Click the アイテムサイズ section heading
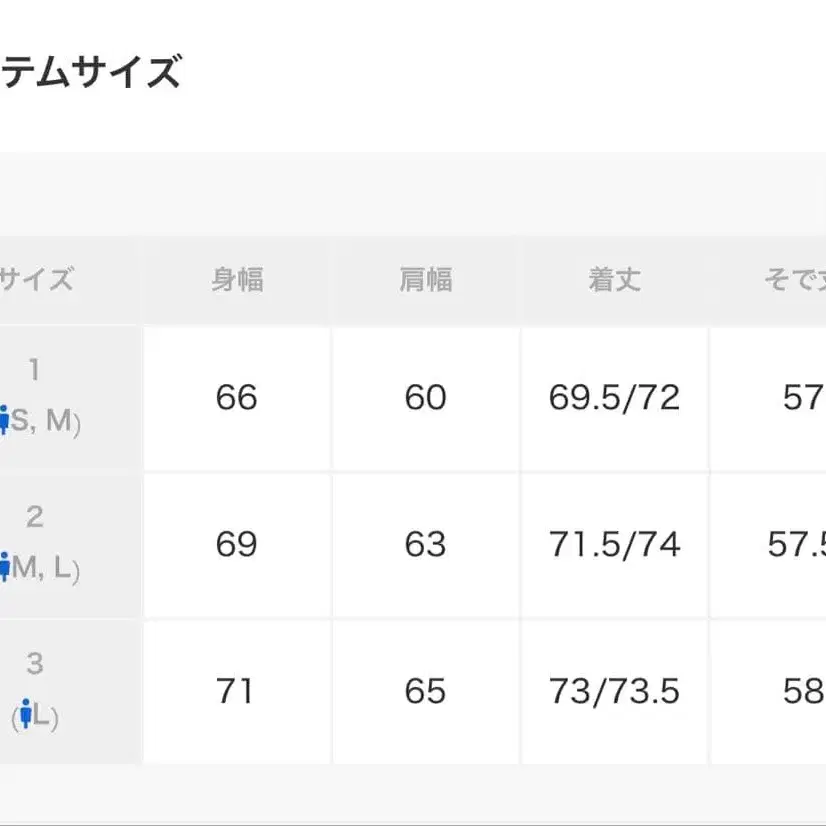 click(90, 73)
